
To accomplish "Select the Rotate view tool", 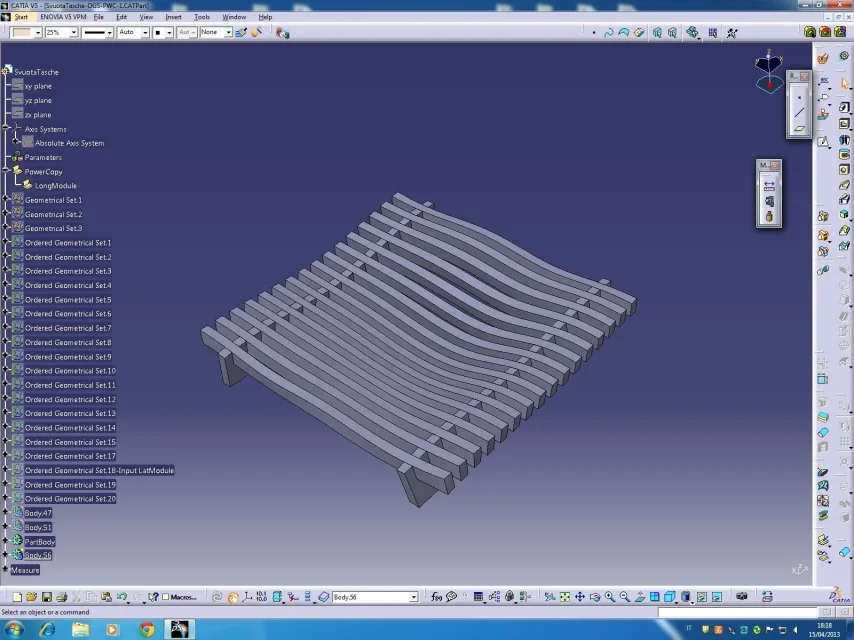I will pyautogui.click(x=595, y=597).
